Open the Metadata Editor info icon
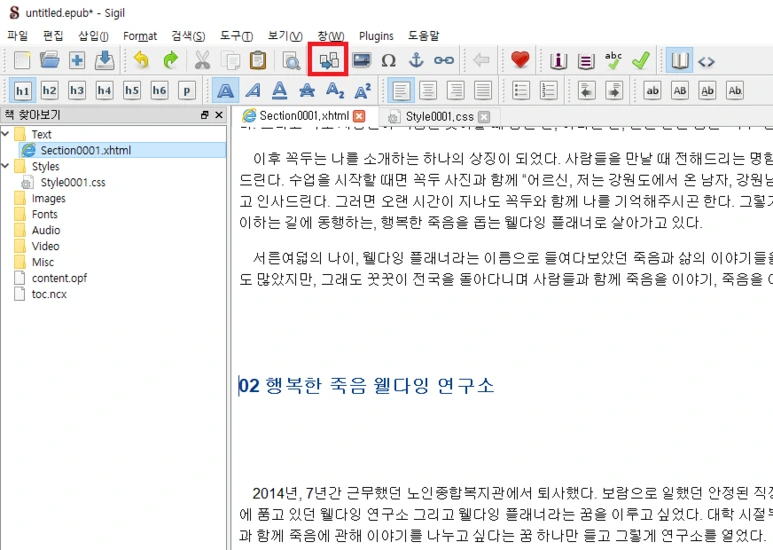773x550 pixels. 558,60
